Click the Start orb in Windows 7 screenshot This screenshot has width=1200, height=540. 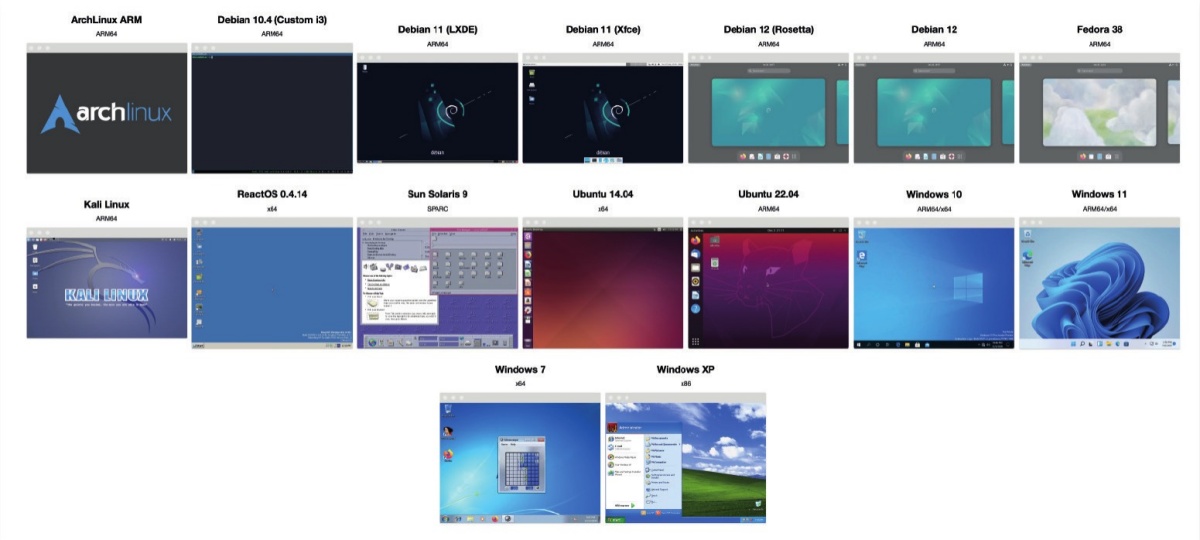pos(446,518)
